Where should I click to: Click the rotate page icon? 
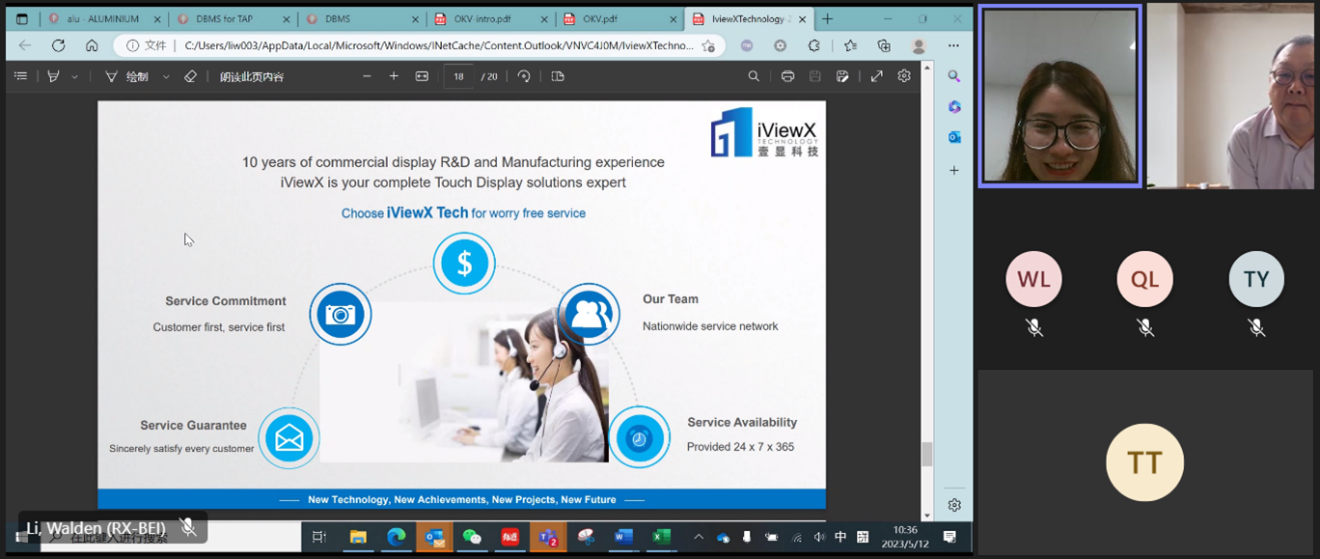[x=524, y=76]
